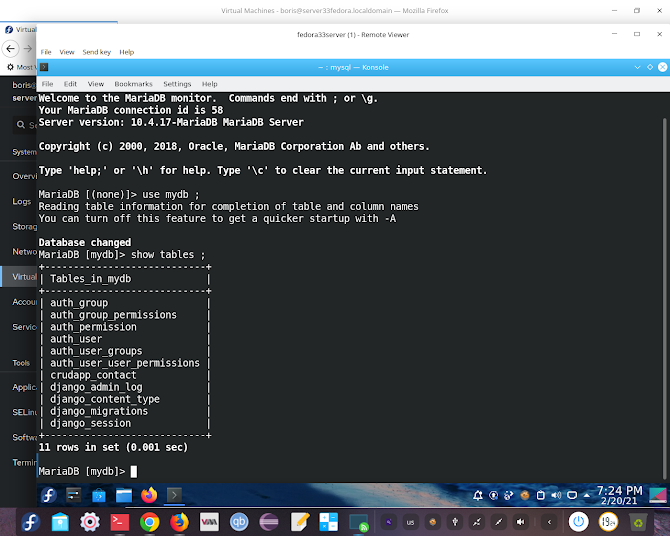
Task: Open the Fedora application launcher in the guest panel
Action: click(49, 495)
